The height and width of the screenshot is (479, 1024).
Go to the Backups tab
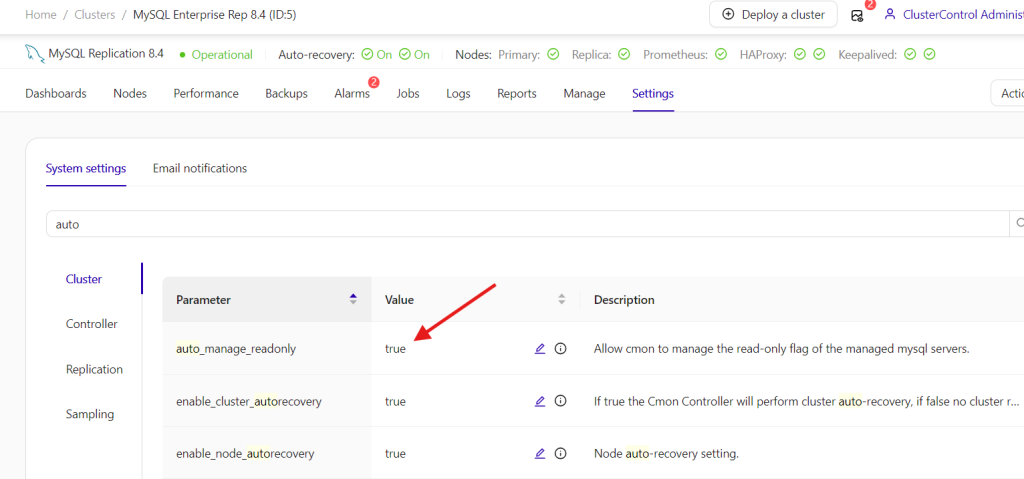coord(286,93)
